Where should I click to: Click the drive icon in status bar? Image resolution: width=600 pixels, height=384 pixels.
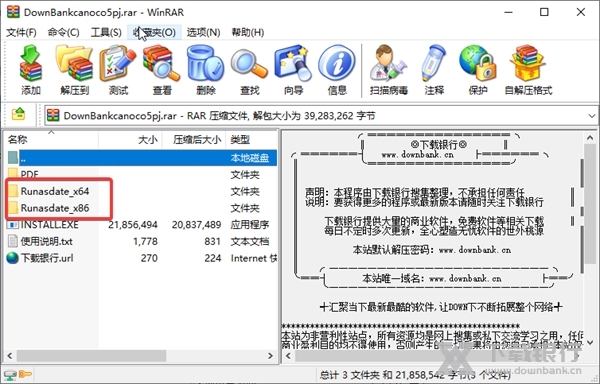(10, 374)
